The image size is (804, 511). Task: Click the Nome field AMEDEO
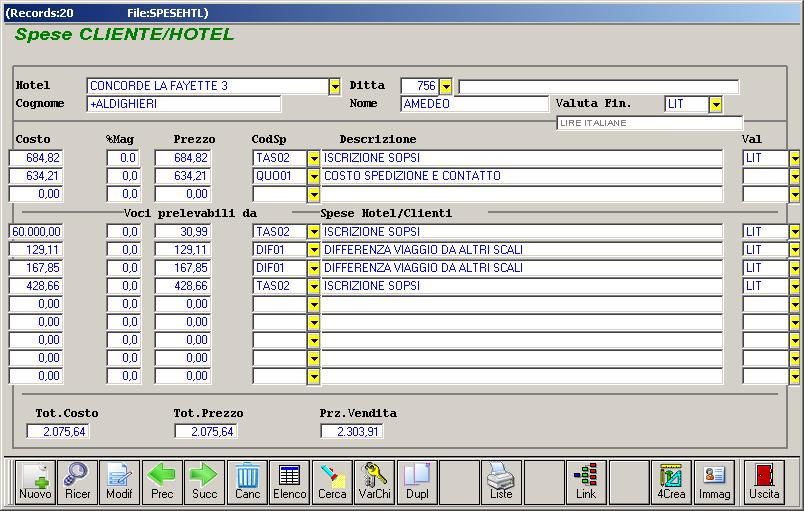coord(474,104)
